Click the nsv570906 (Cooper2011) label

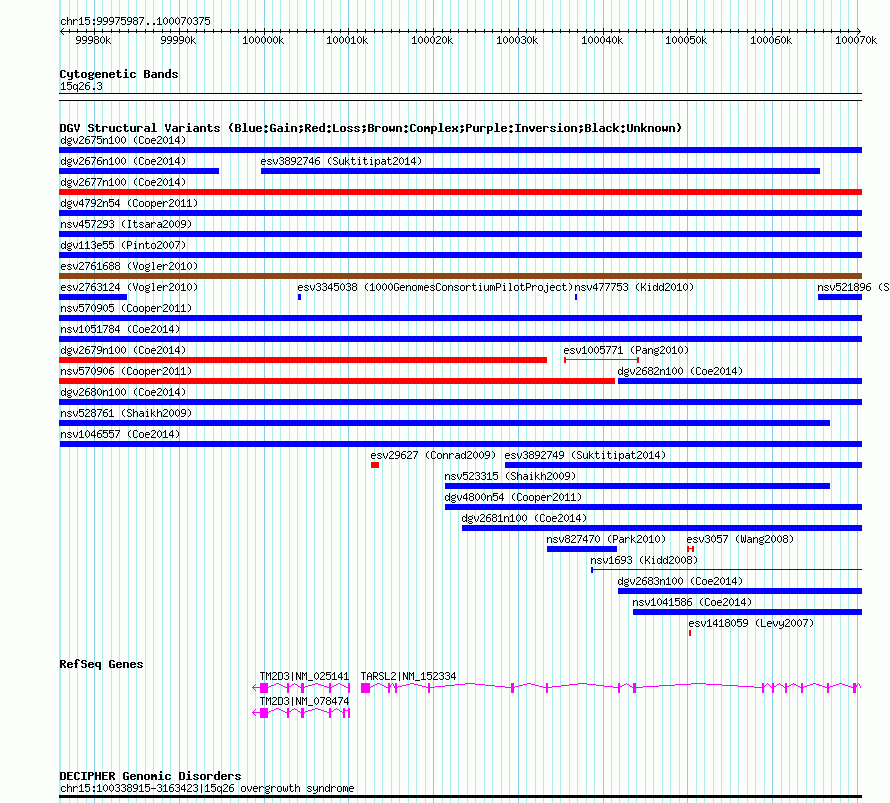click(x=126, y=371)
